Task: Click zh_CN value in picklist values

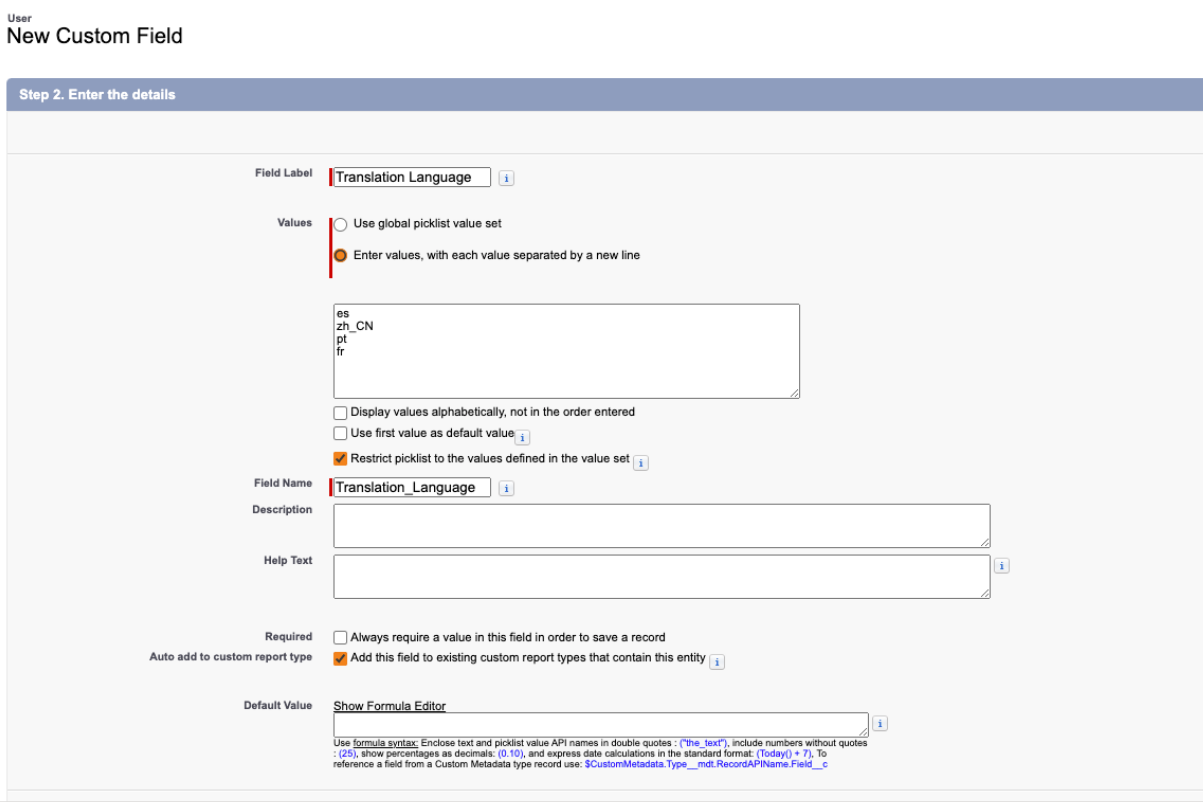Action: [355, 326]
